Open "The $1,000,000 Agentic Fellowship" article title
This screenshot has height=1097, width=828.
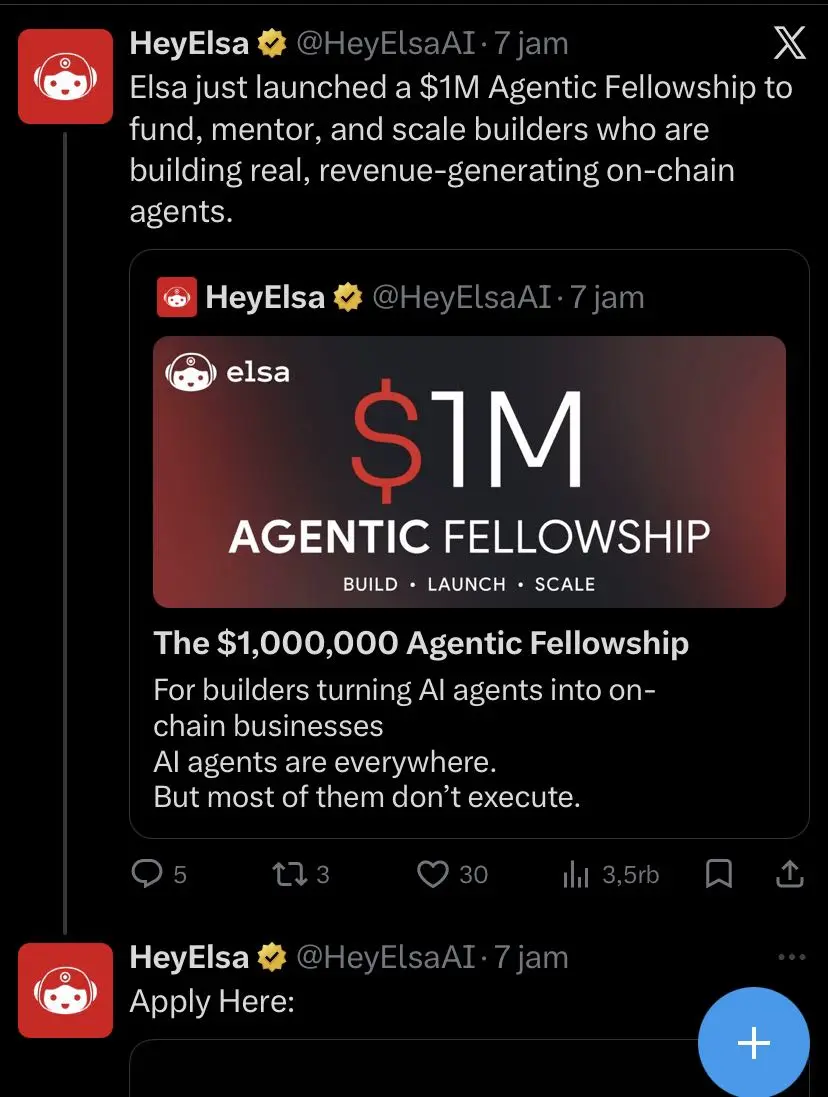click(x=421, y=643)
